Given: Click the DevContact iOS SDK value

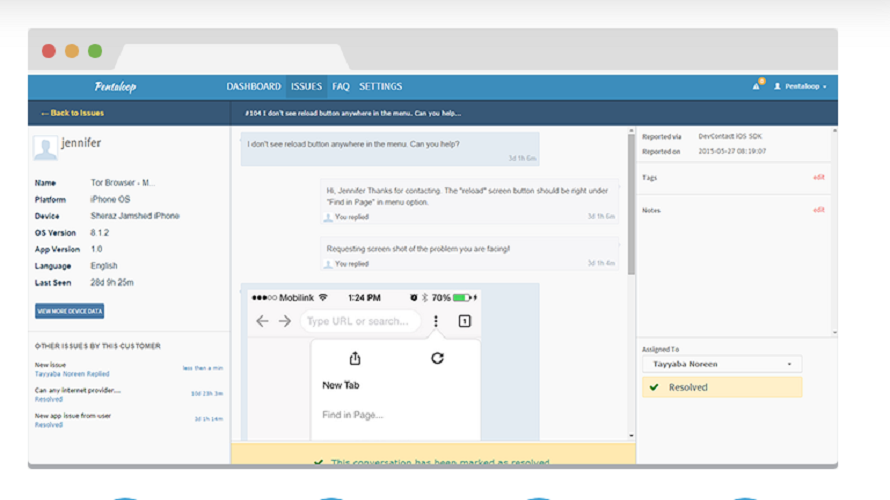Looking at the screenshot, I should point(730,136).
